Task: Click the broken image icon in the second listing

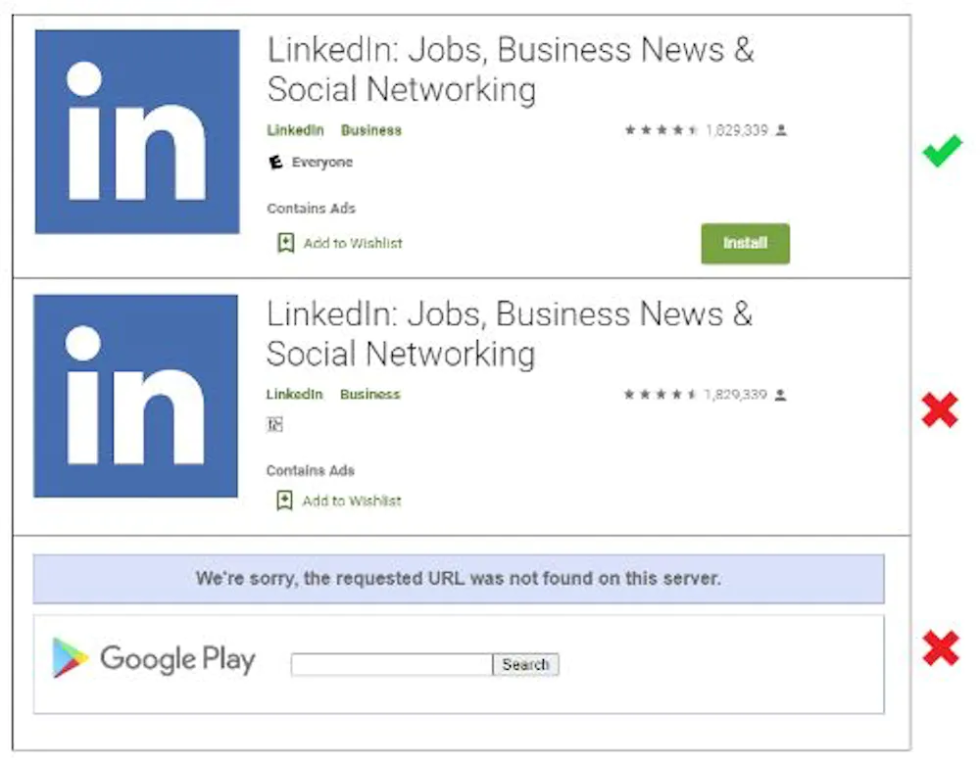Action: [274, 424]
